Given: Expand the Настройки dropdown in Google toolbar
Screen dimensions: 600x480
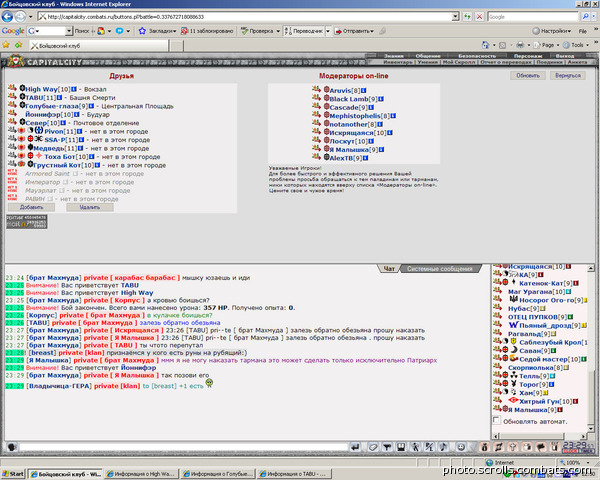Looking at the screenshot, I should click(x=551, y=31).
